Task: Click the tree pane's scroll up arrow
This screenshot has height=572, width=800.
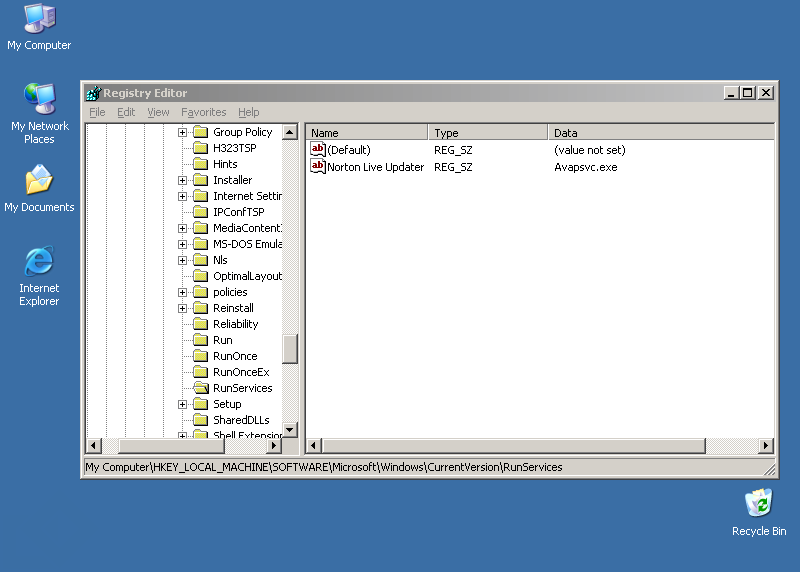Action: (x=290, y=132)
